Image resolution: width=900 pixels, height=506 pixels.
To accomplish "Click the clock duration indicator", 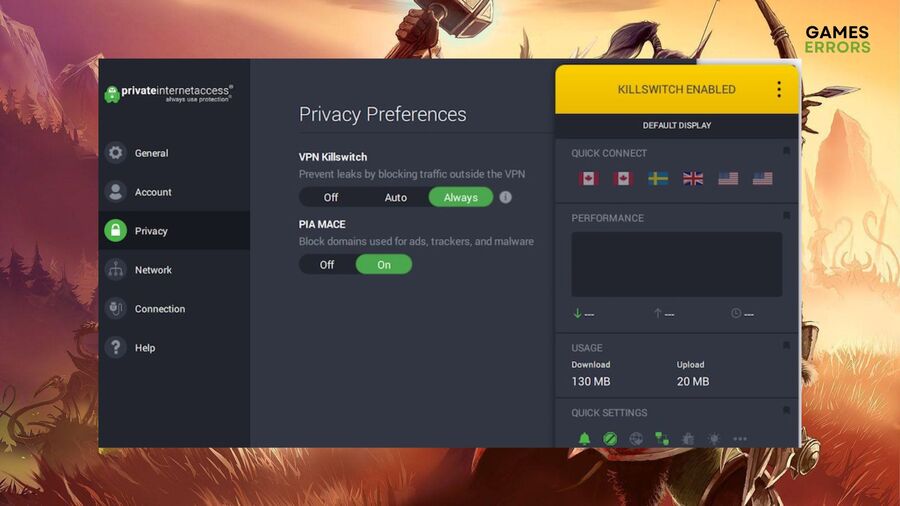I will [x=736, y=313].
